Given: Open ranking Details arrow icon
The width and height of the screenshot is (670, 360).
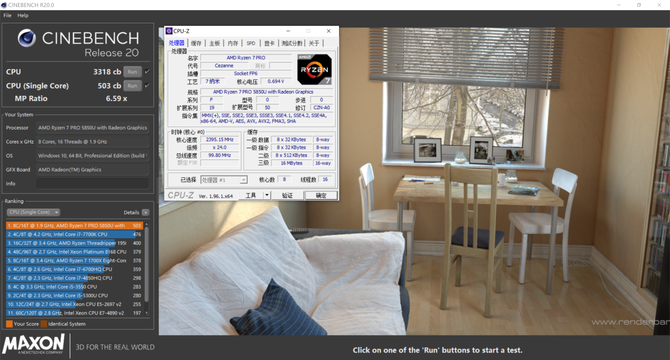Looking at the screenshot, I should point(146,212).
